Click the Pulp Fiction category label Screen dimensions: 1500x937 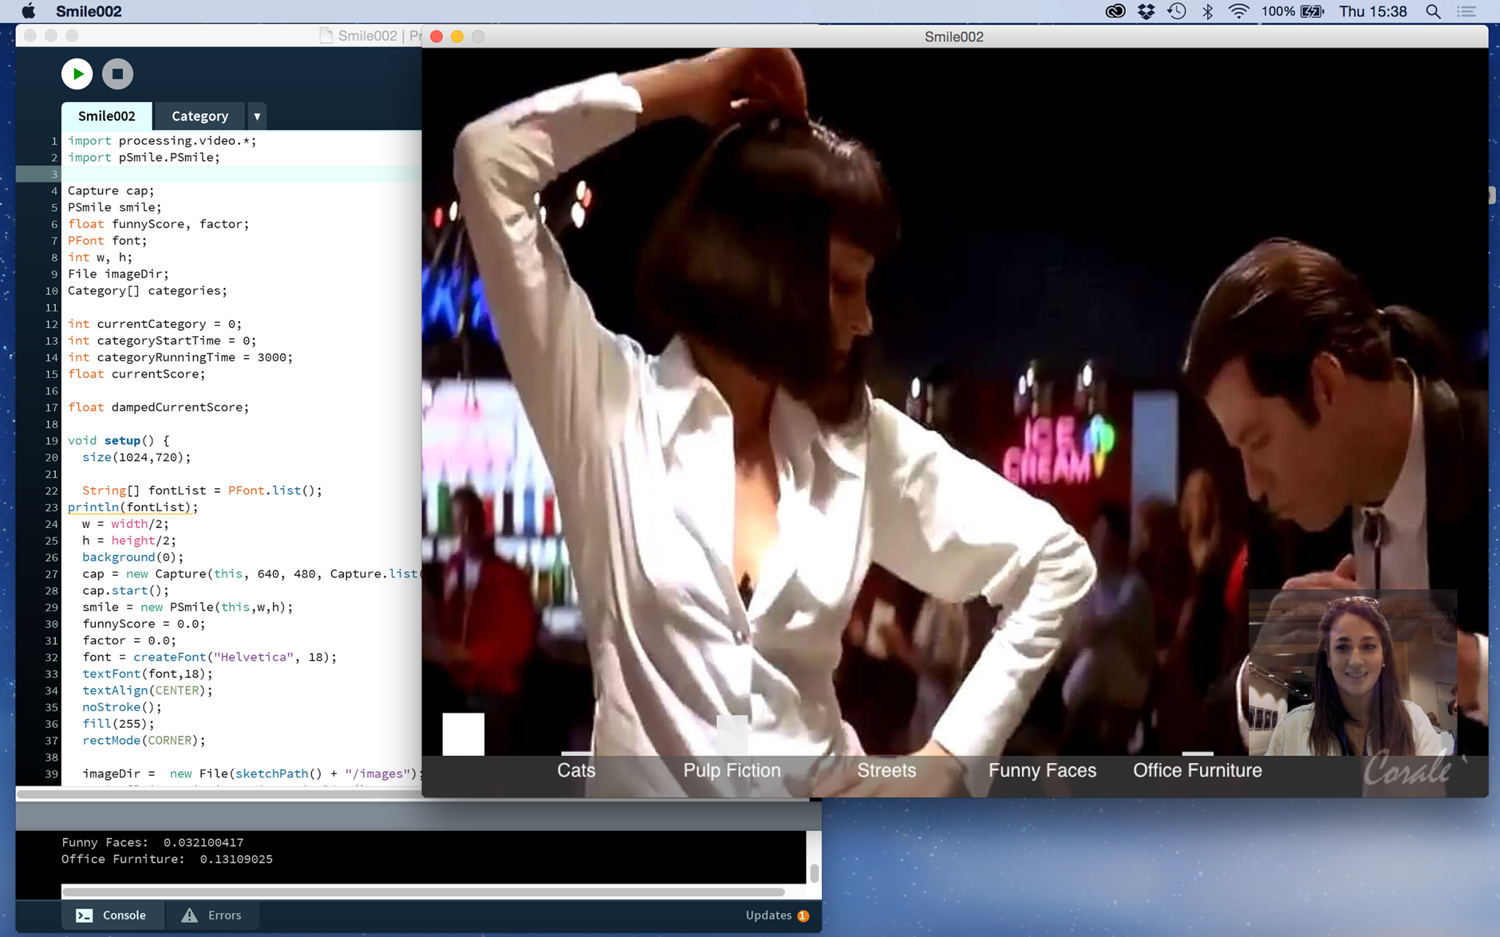coord(732,770)
